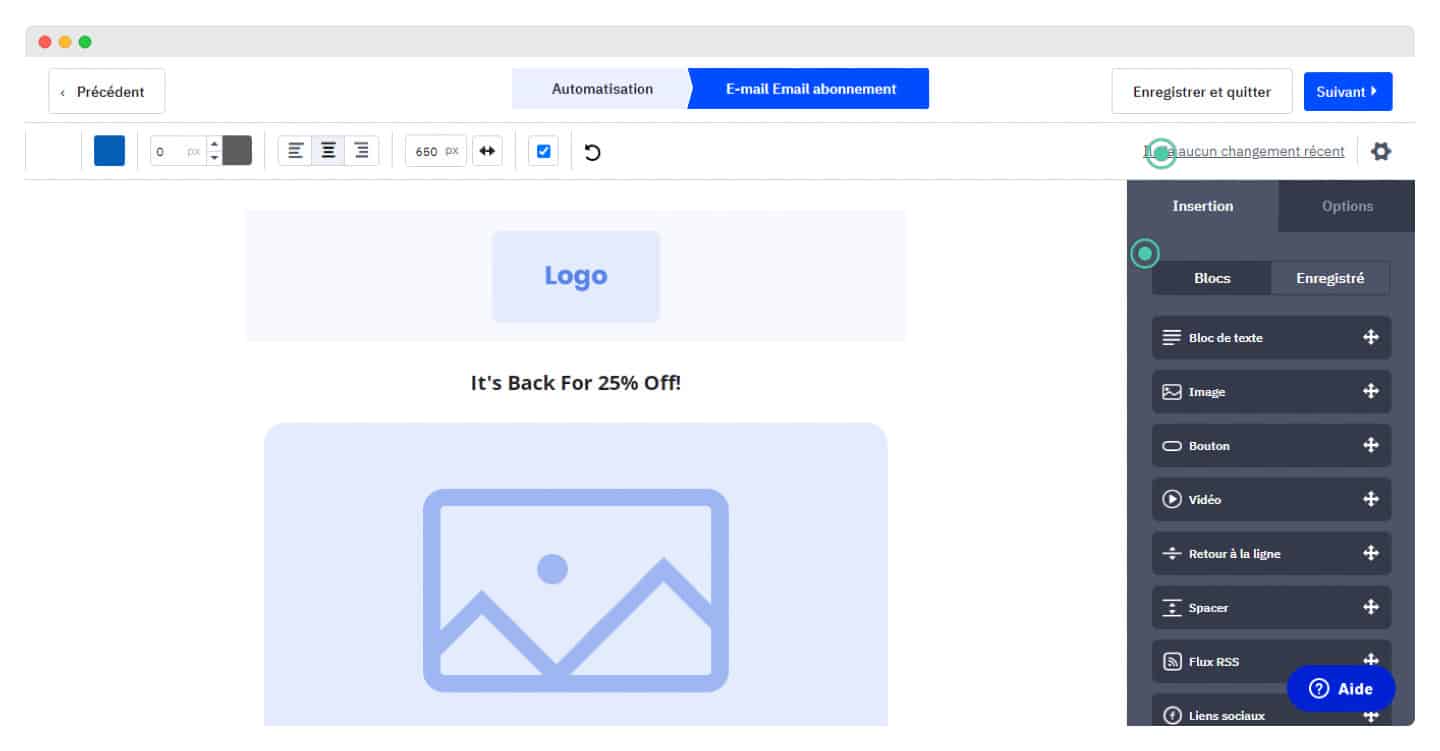Click the Retour à la ligne move handle
This screenshot has height=751, width=1440.
click(1371, 553)
